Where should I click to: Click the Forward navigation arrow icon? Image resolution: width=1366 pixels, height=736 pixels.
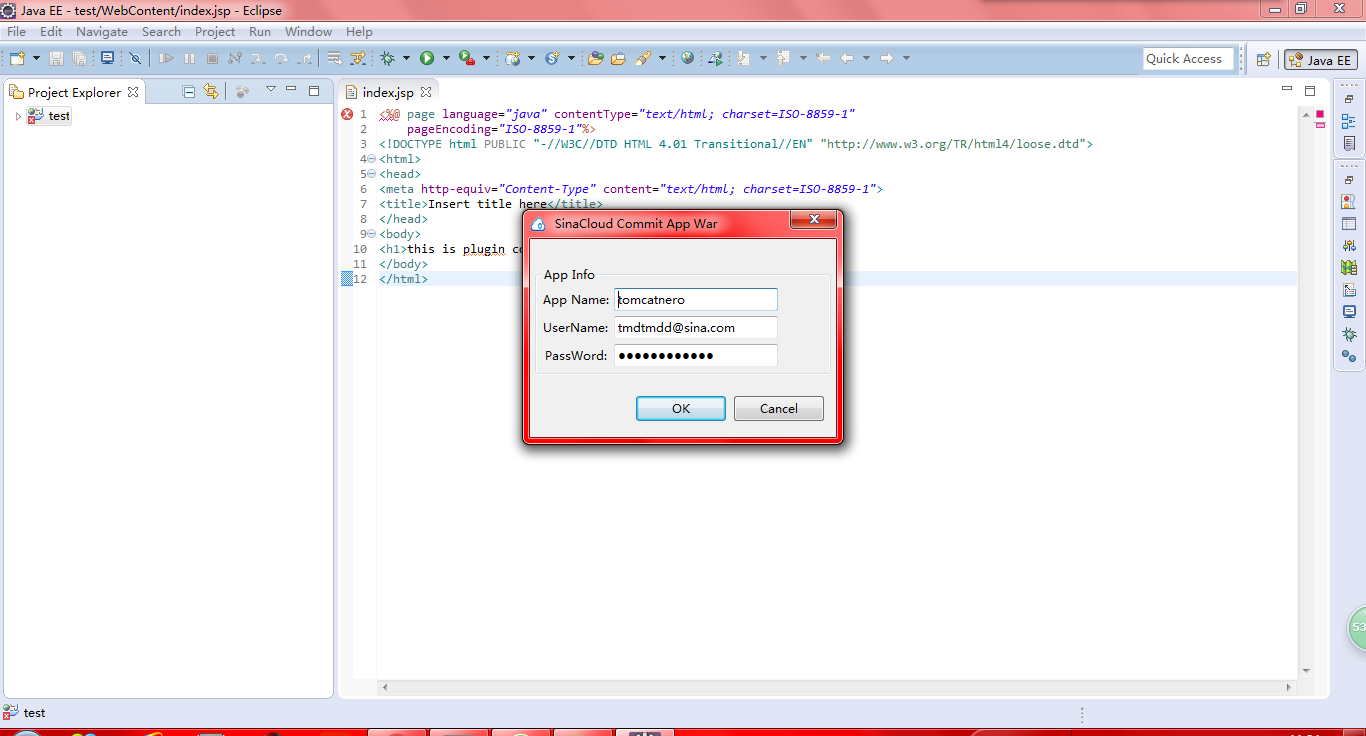point(886,59)
